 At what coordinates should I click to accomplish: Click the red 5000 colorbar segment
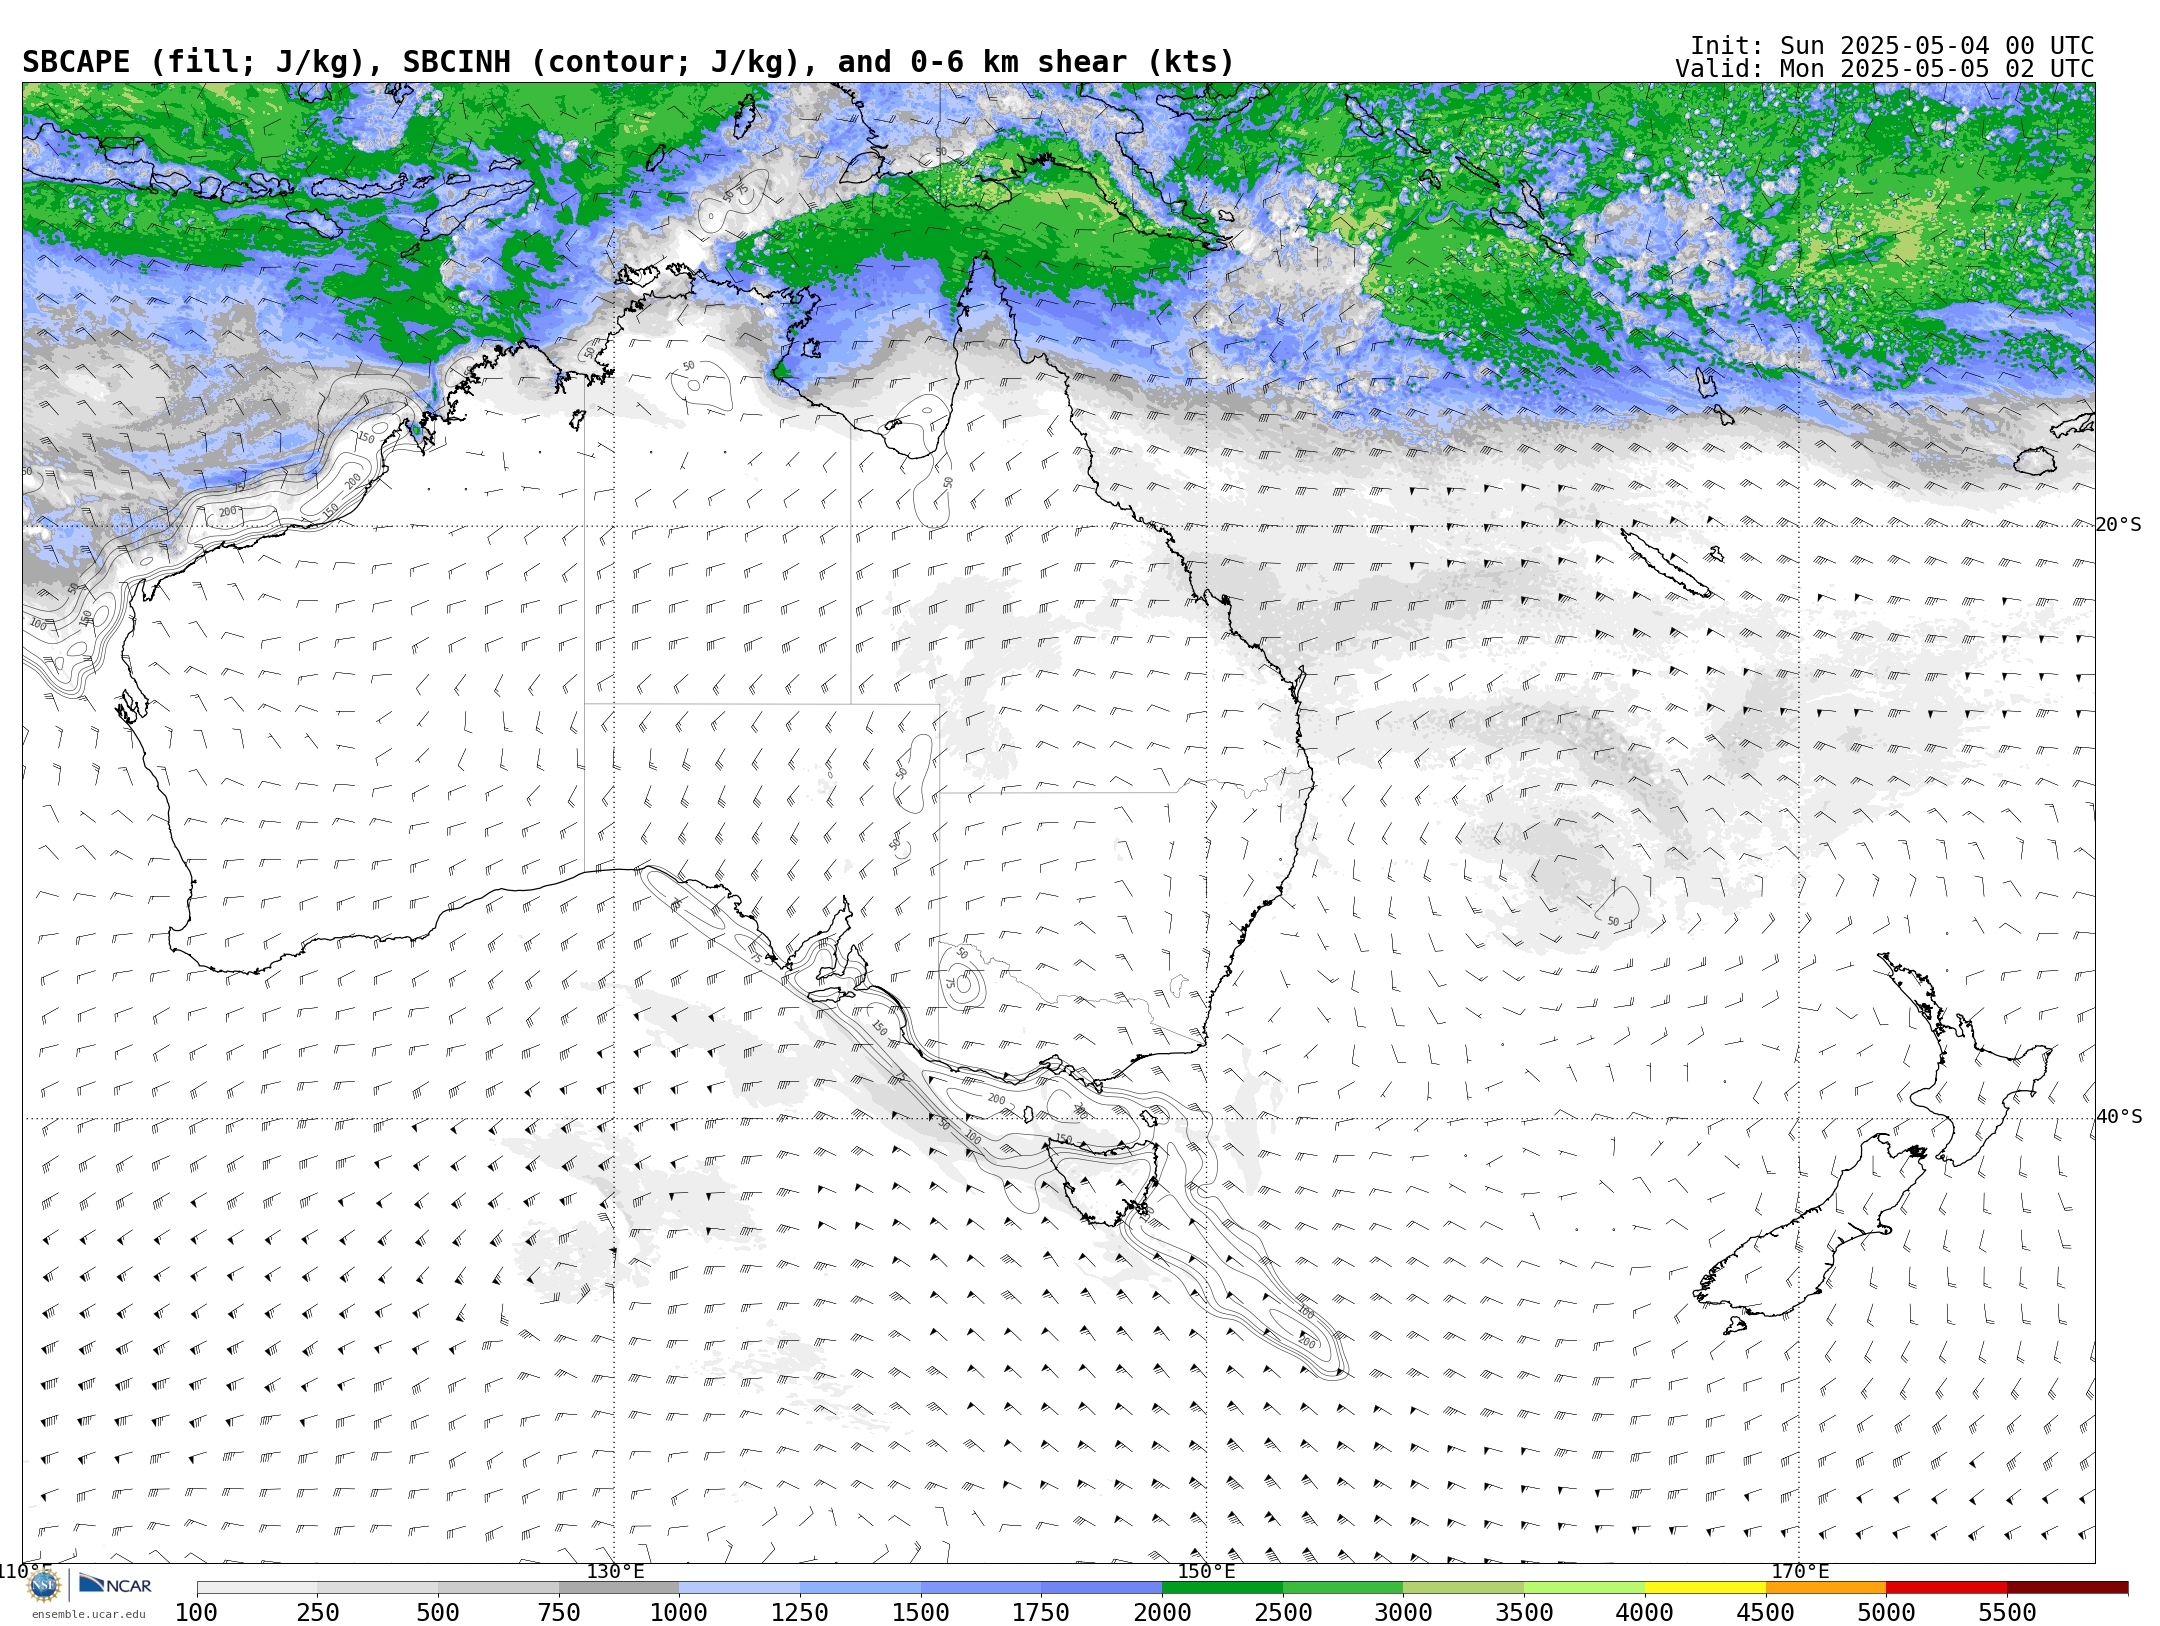pyautogui.click(x=1946, y=1588)
